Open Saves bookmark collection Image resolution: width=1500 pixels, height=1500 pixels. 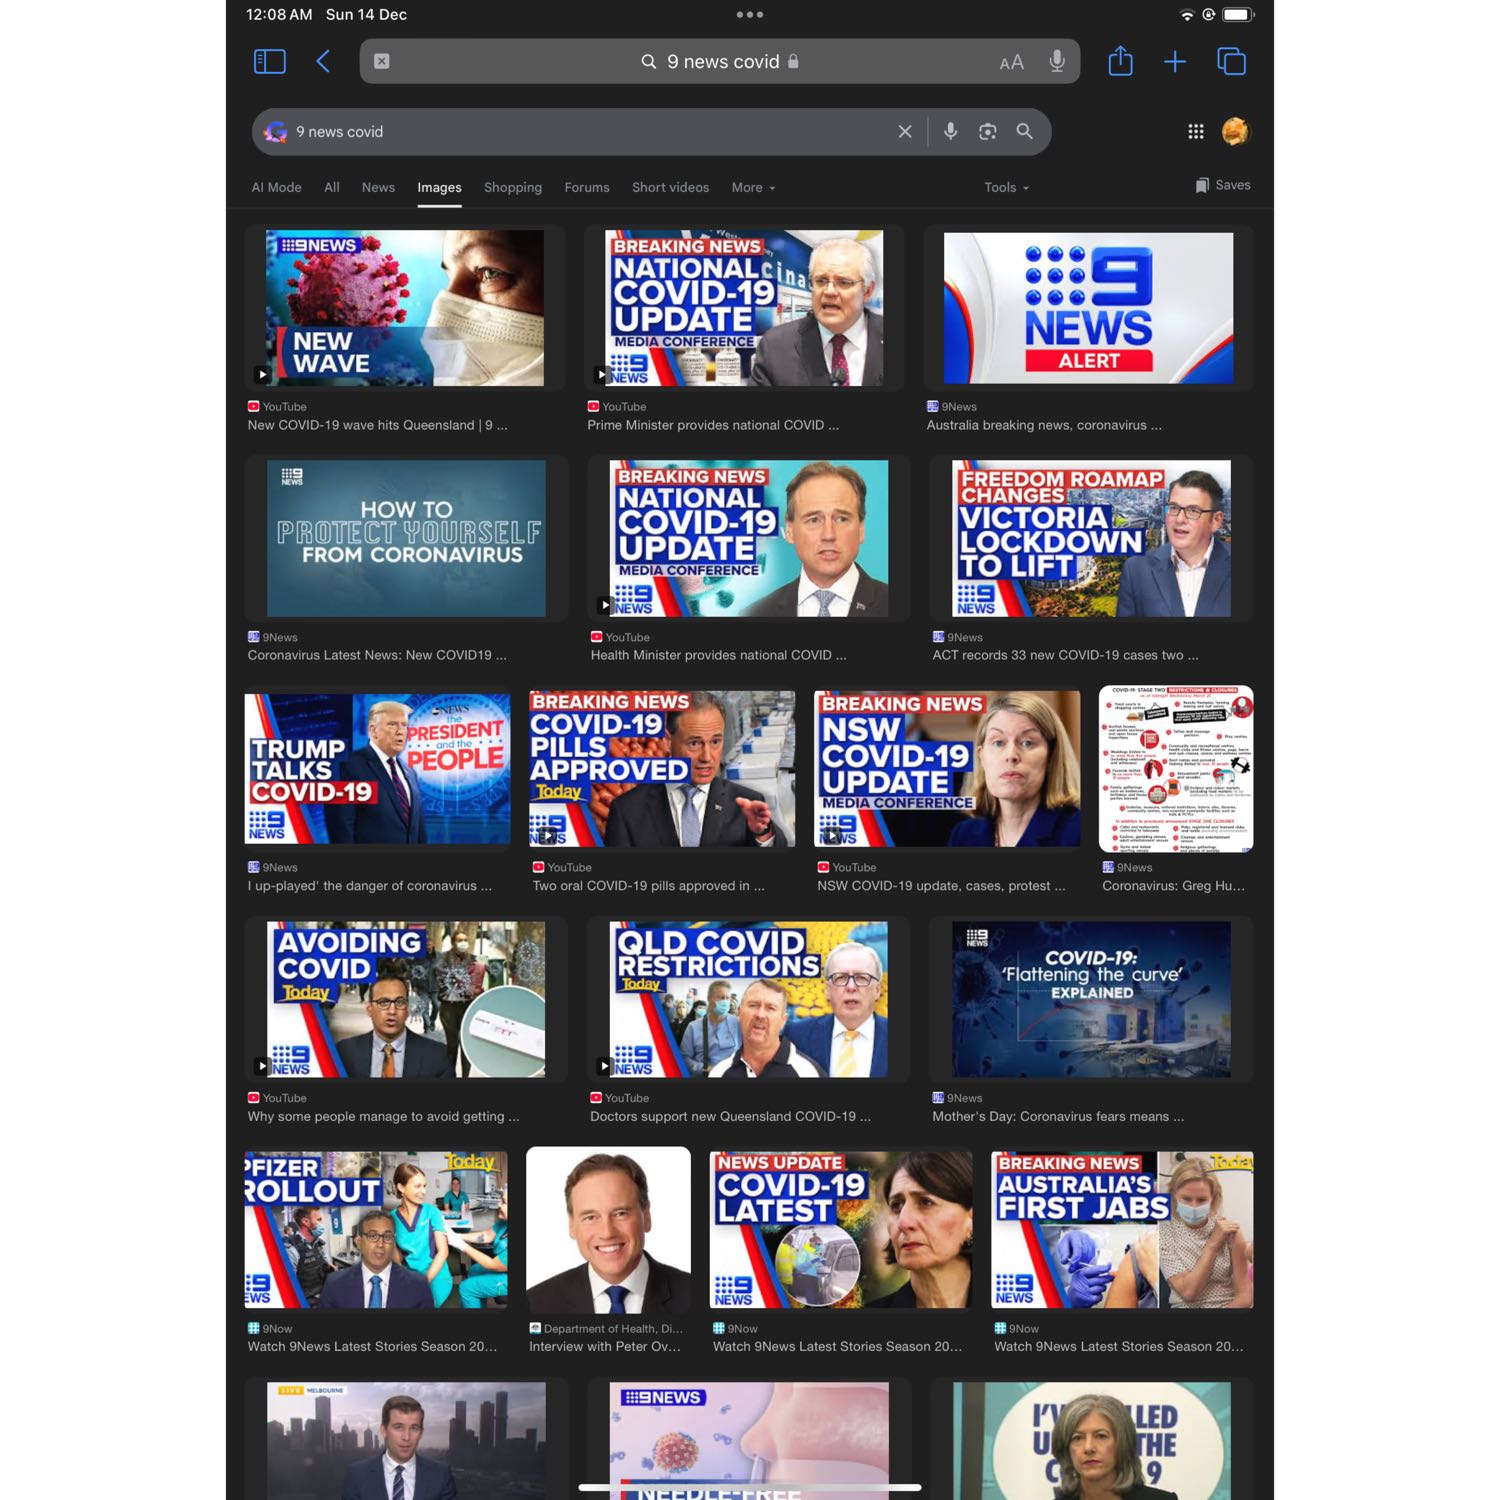[1223, 185]
